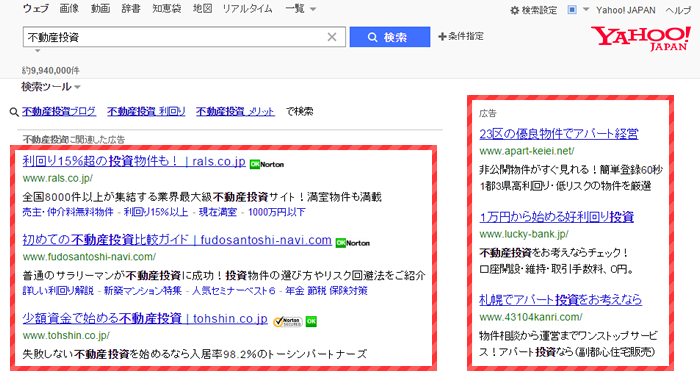Click Norton Secured checkmark badge by tohshin.co.jp
Viewport: 700px width, 371px height.
(288, 321)
